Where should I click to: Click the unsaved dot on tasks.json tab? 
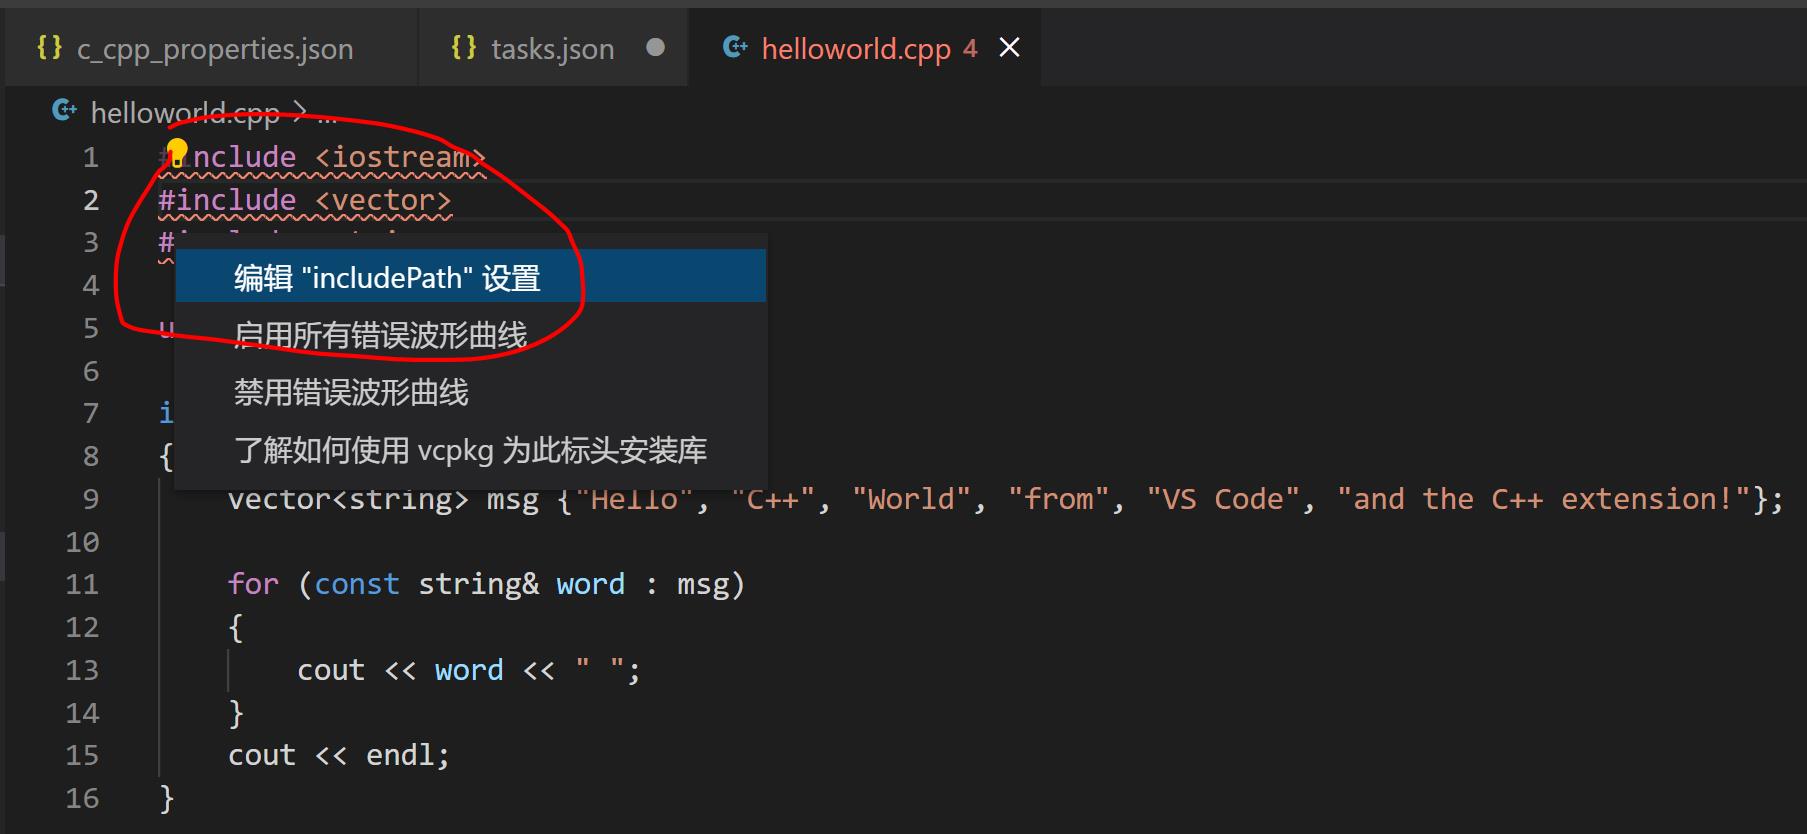655,47
